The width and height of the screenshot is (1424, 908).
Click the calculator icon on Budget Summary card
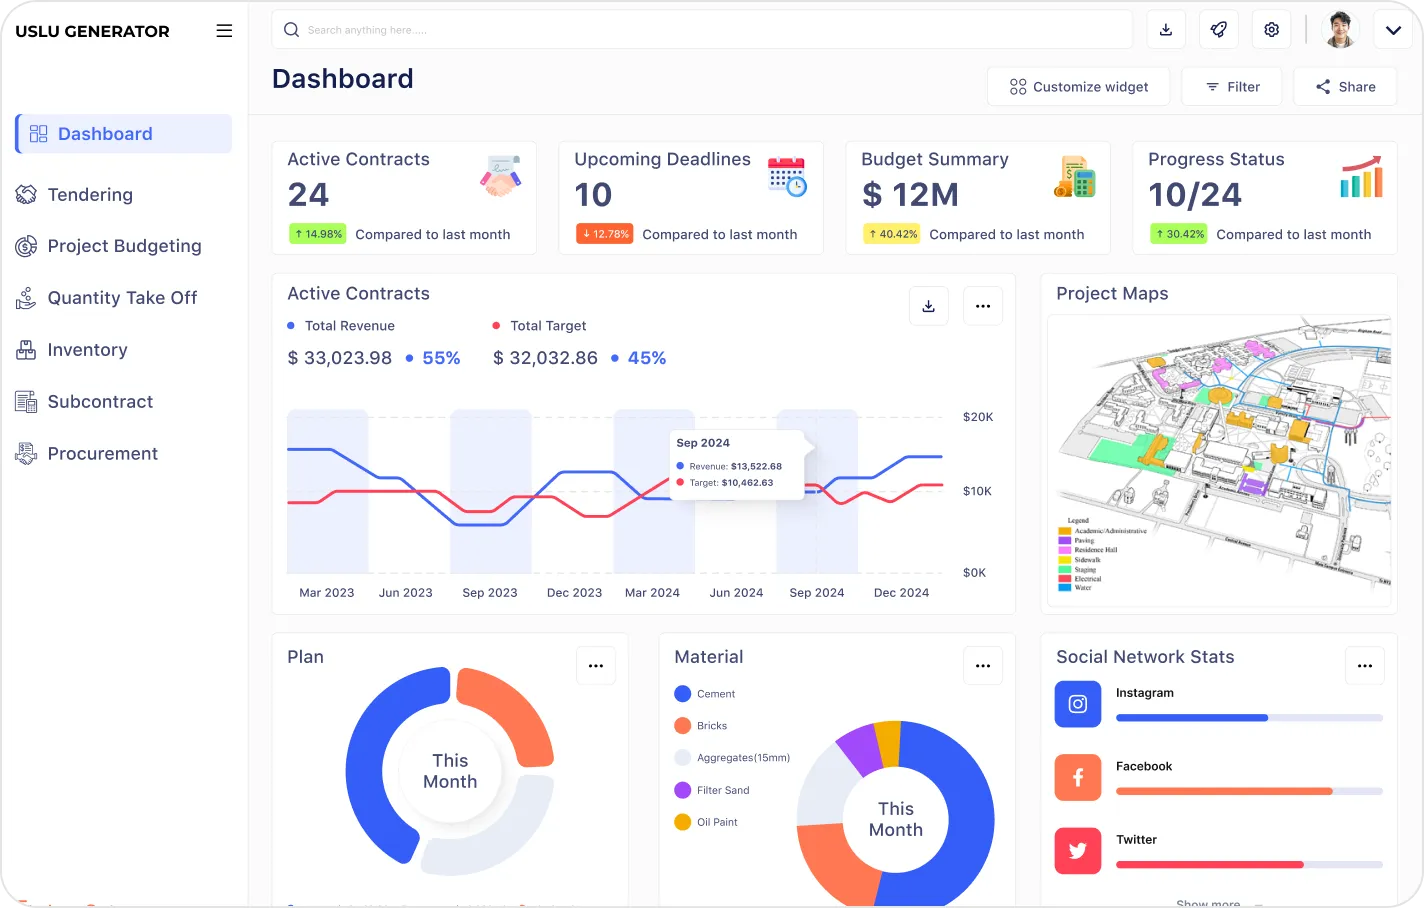click(x=1075, y=176)
